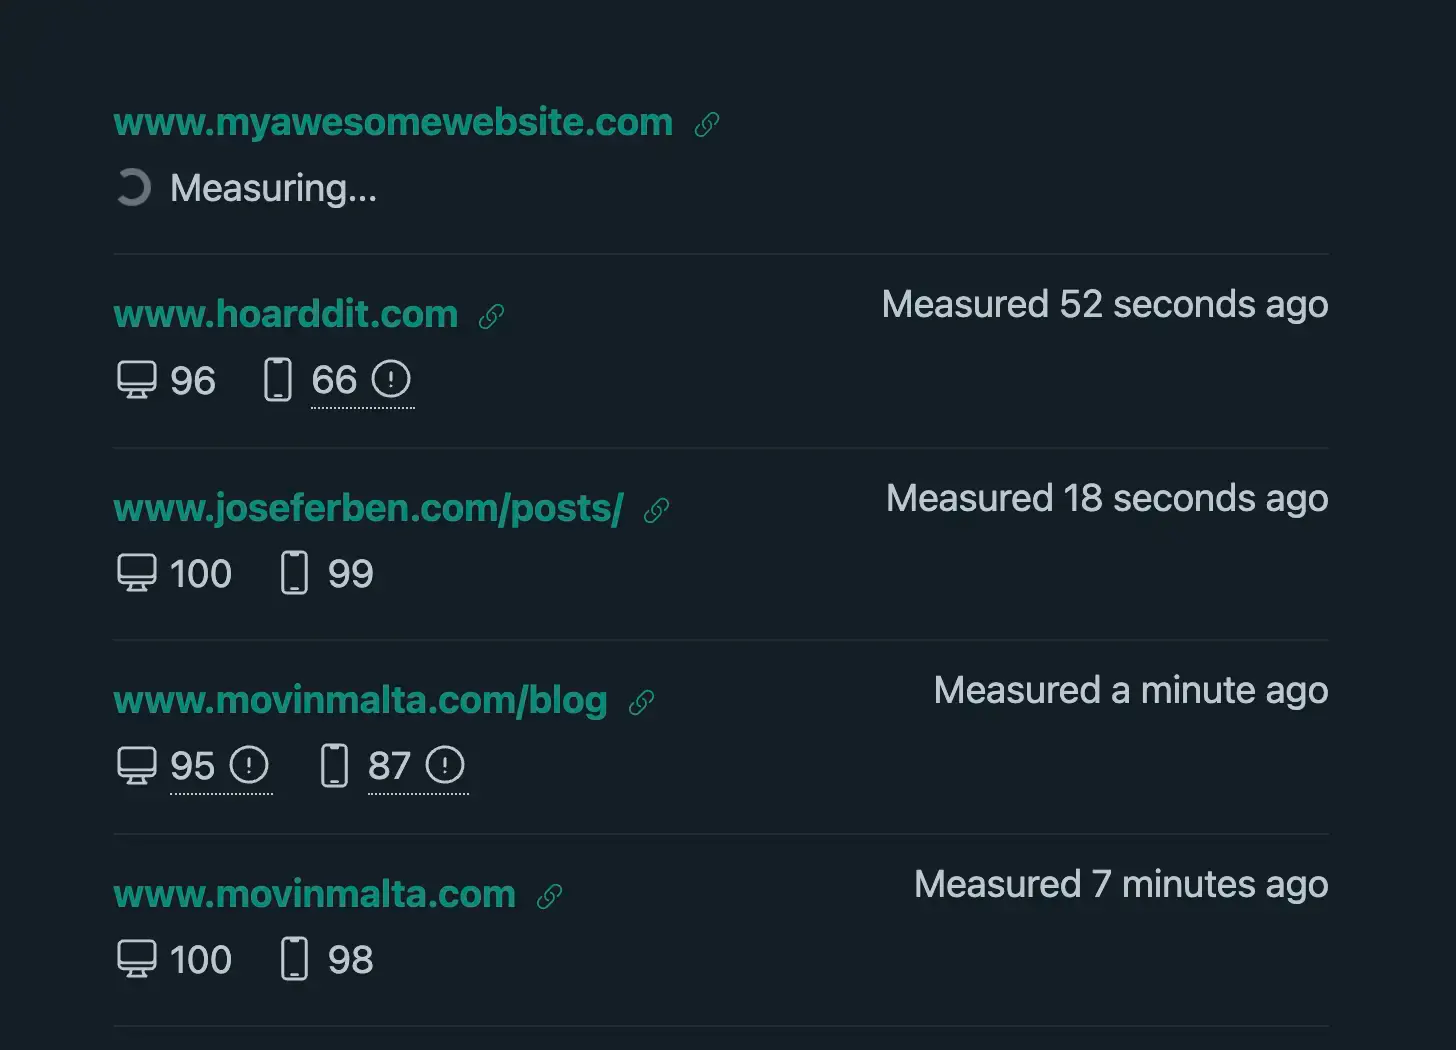Image resolution: width=1456 pixels, height=1050 pixels.
Task: Click desktop monitor icon for hoarddit.com
Action: (x=137, y=380)
